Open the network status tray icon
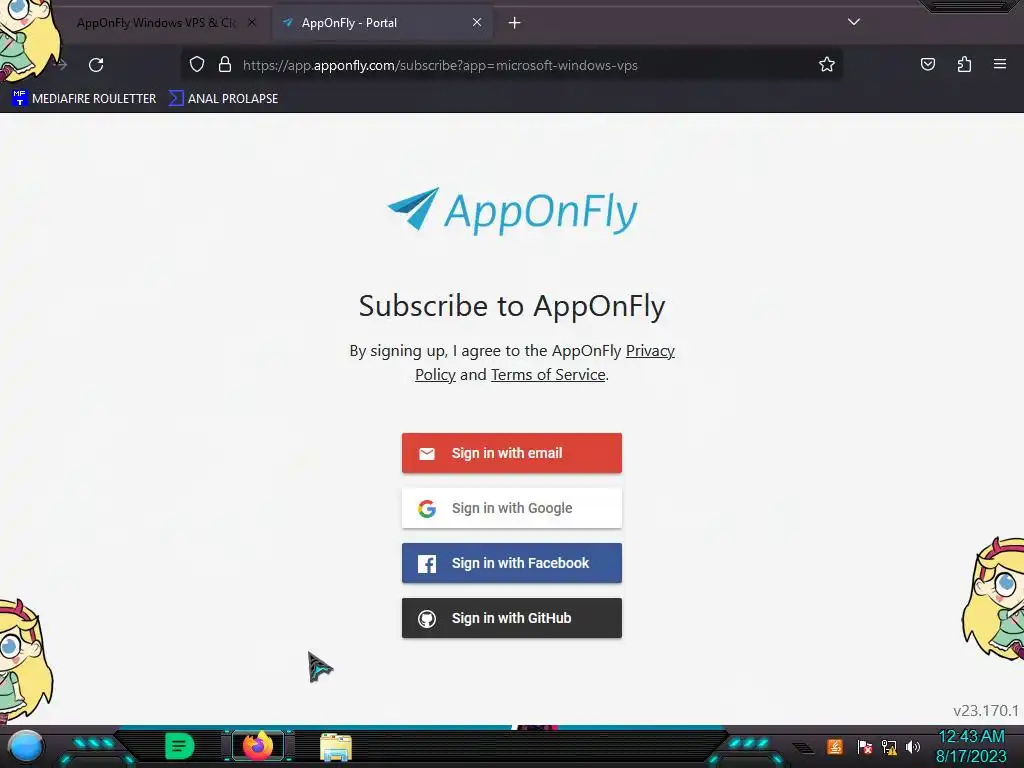The width and height of the screenshot is (1024, 768). (x=888, y=746)
